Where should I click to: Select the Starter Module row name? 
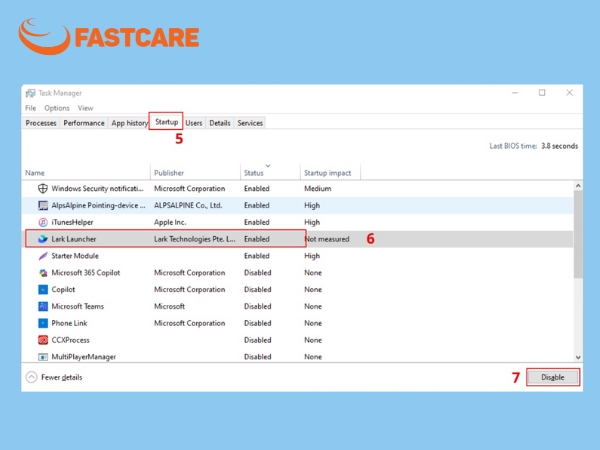(x=75, y=256)
